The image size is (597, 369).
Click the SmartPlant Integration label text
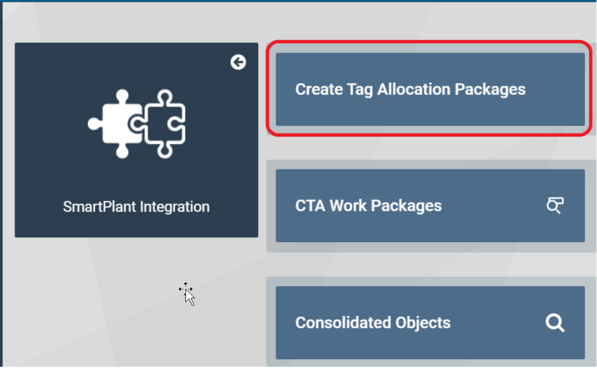(136, 207)
